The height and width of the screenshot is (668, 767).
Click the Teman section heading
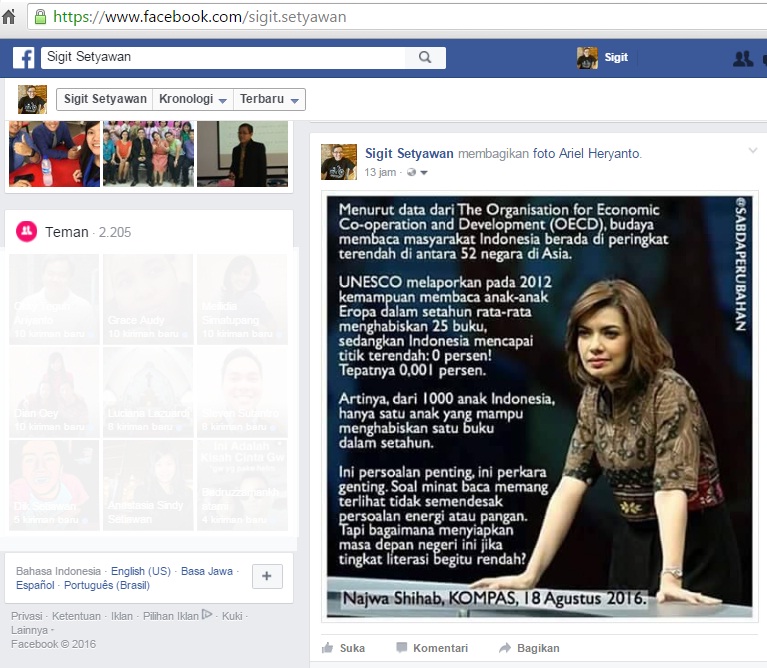point(67,232)
